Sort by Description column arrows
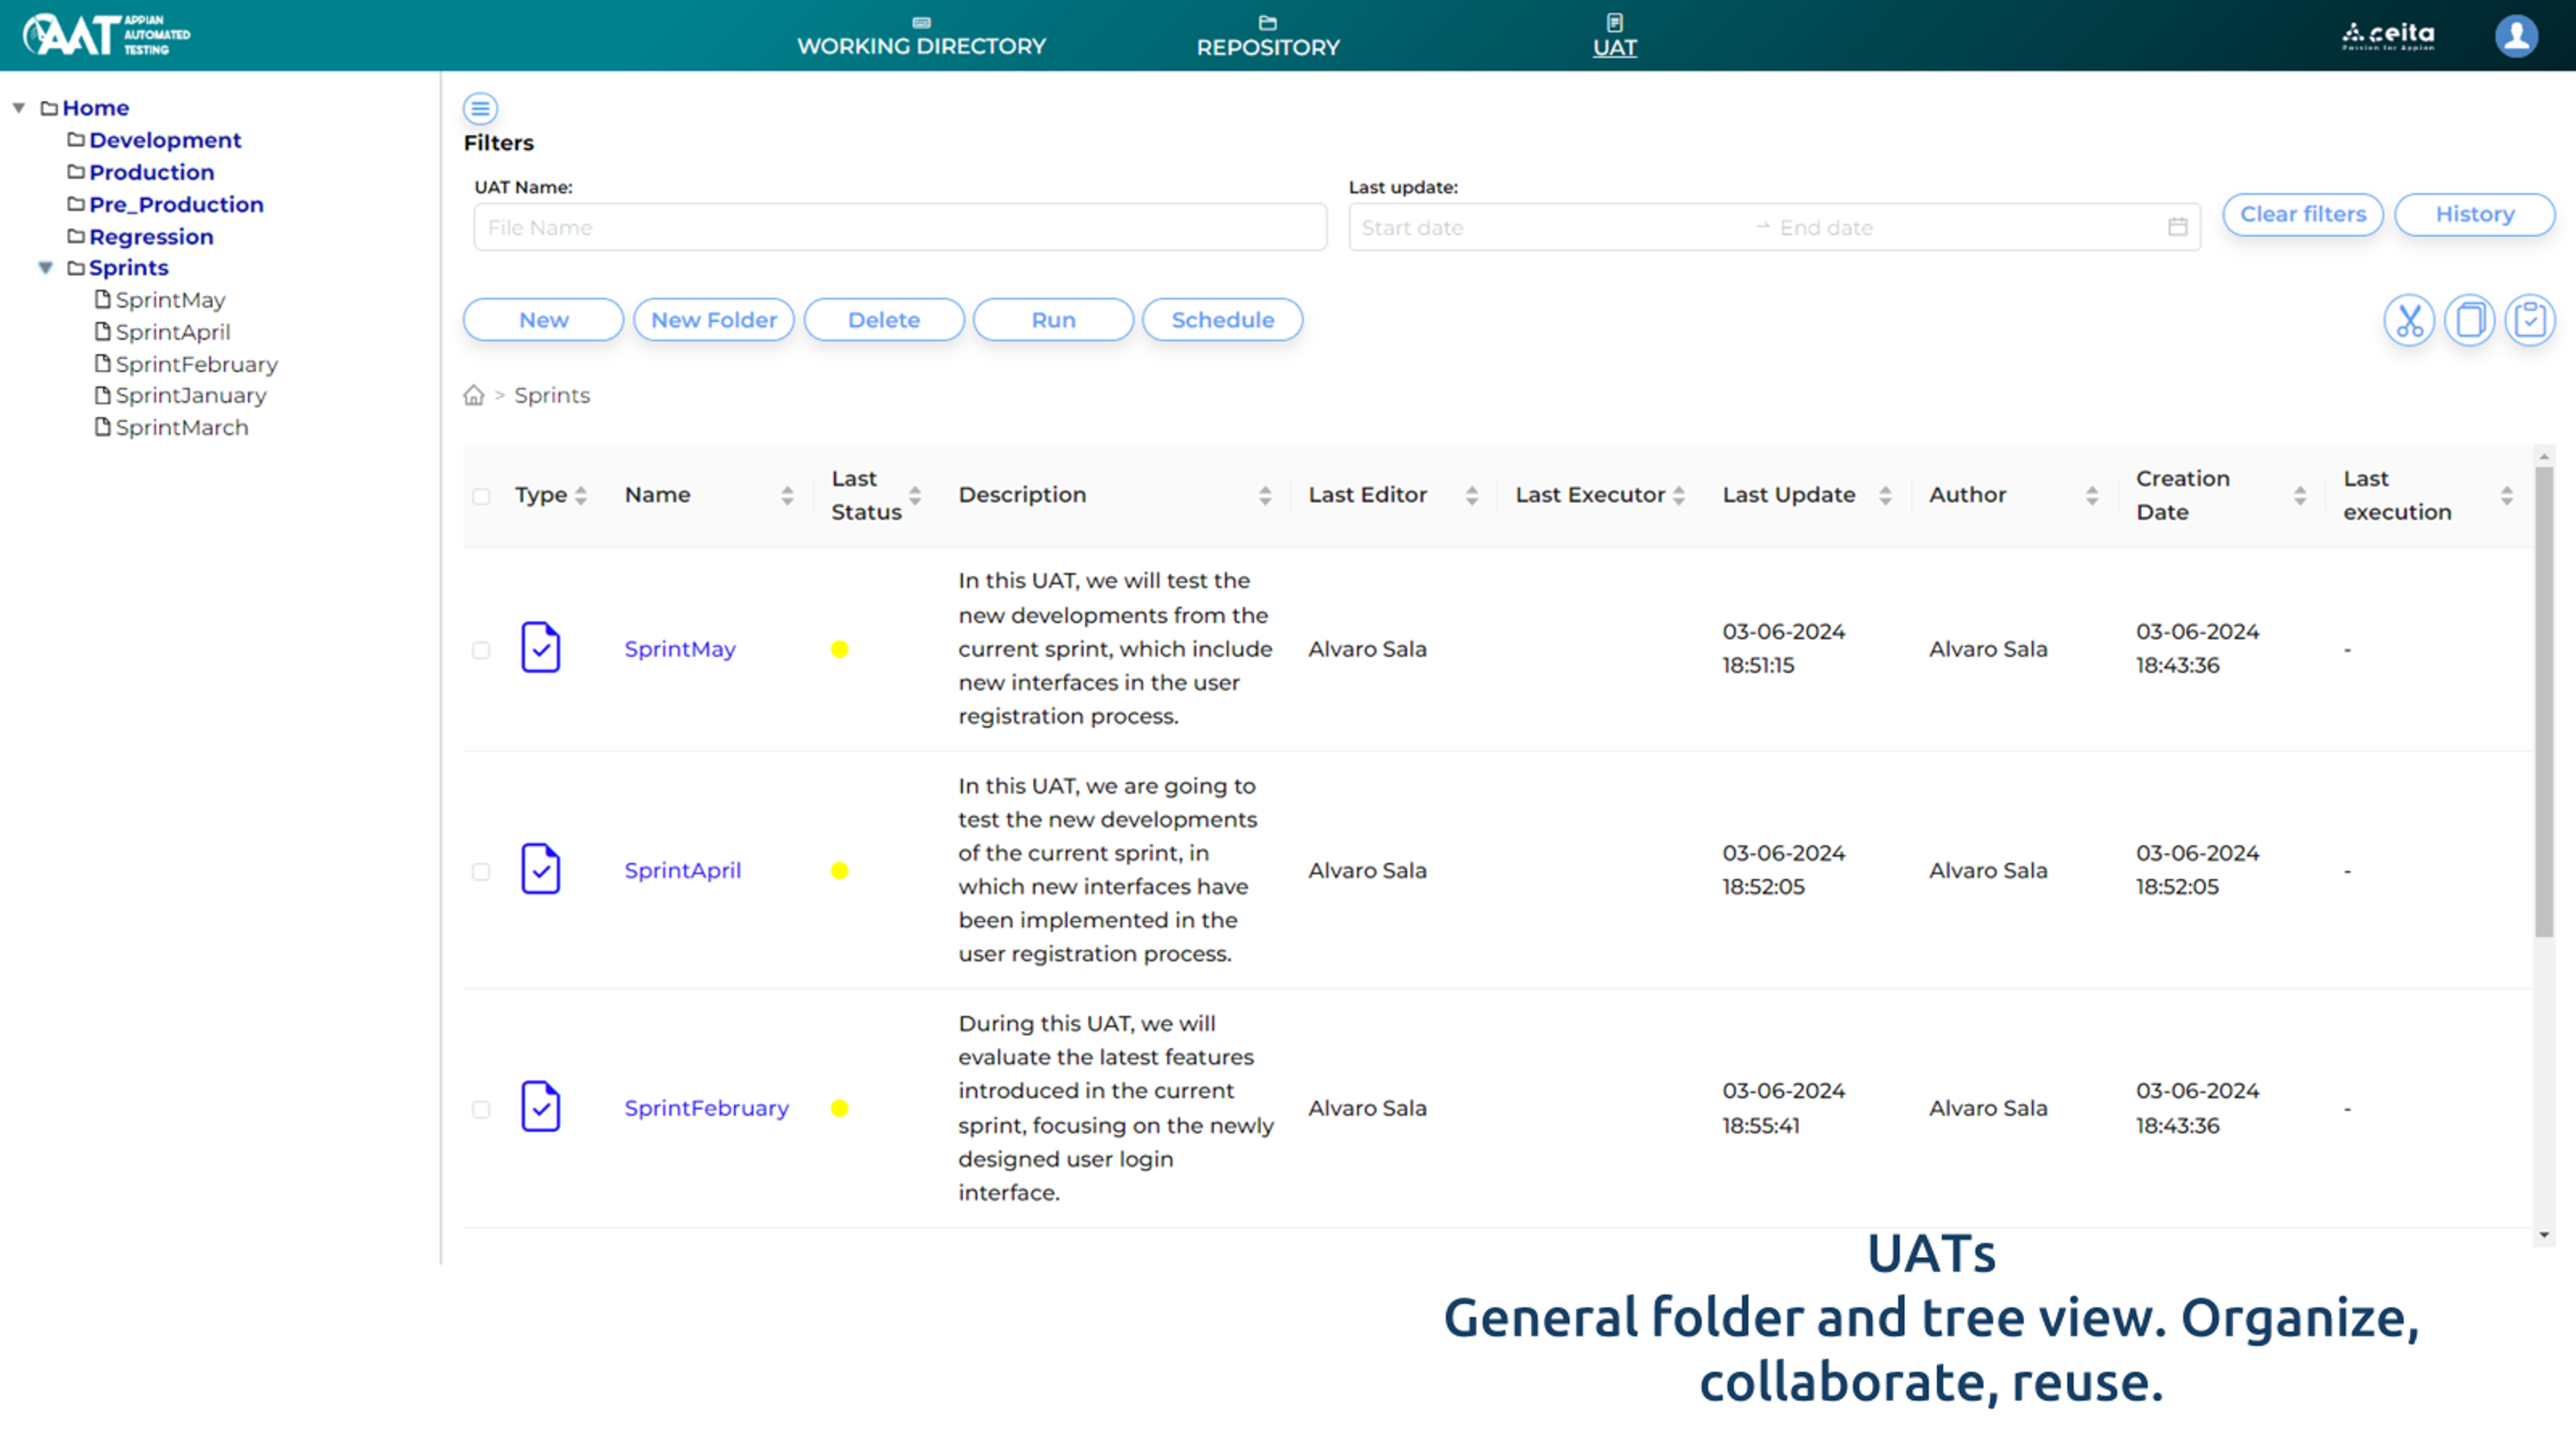2576x1449 pixels. (1265, 495)
